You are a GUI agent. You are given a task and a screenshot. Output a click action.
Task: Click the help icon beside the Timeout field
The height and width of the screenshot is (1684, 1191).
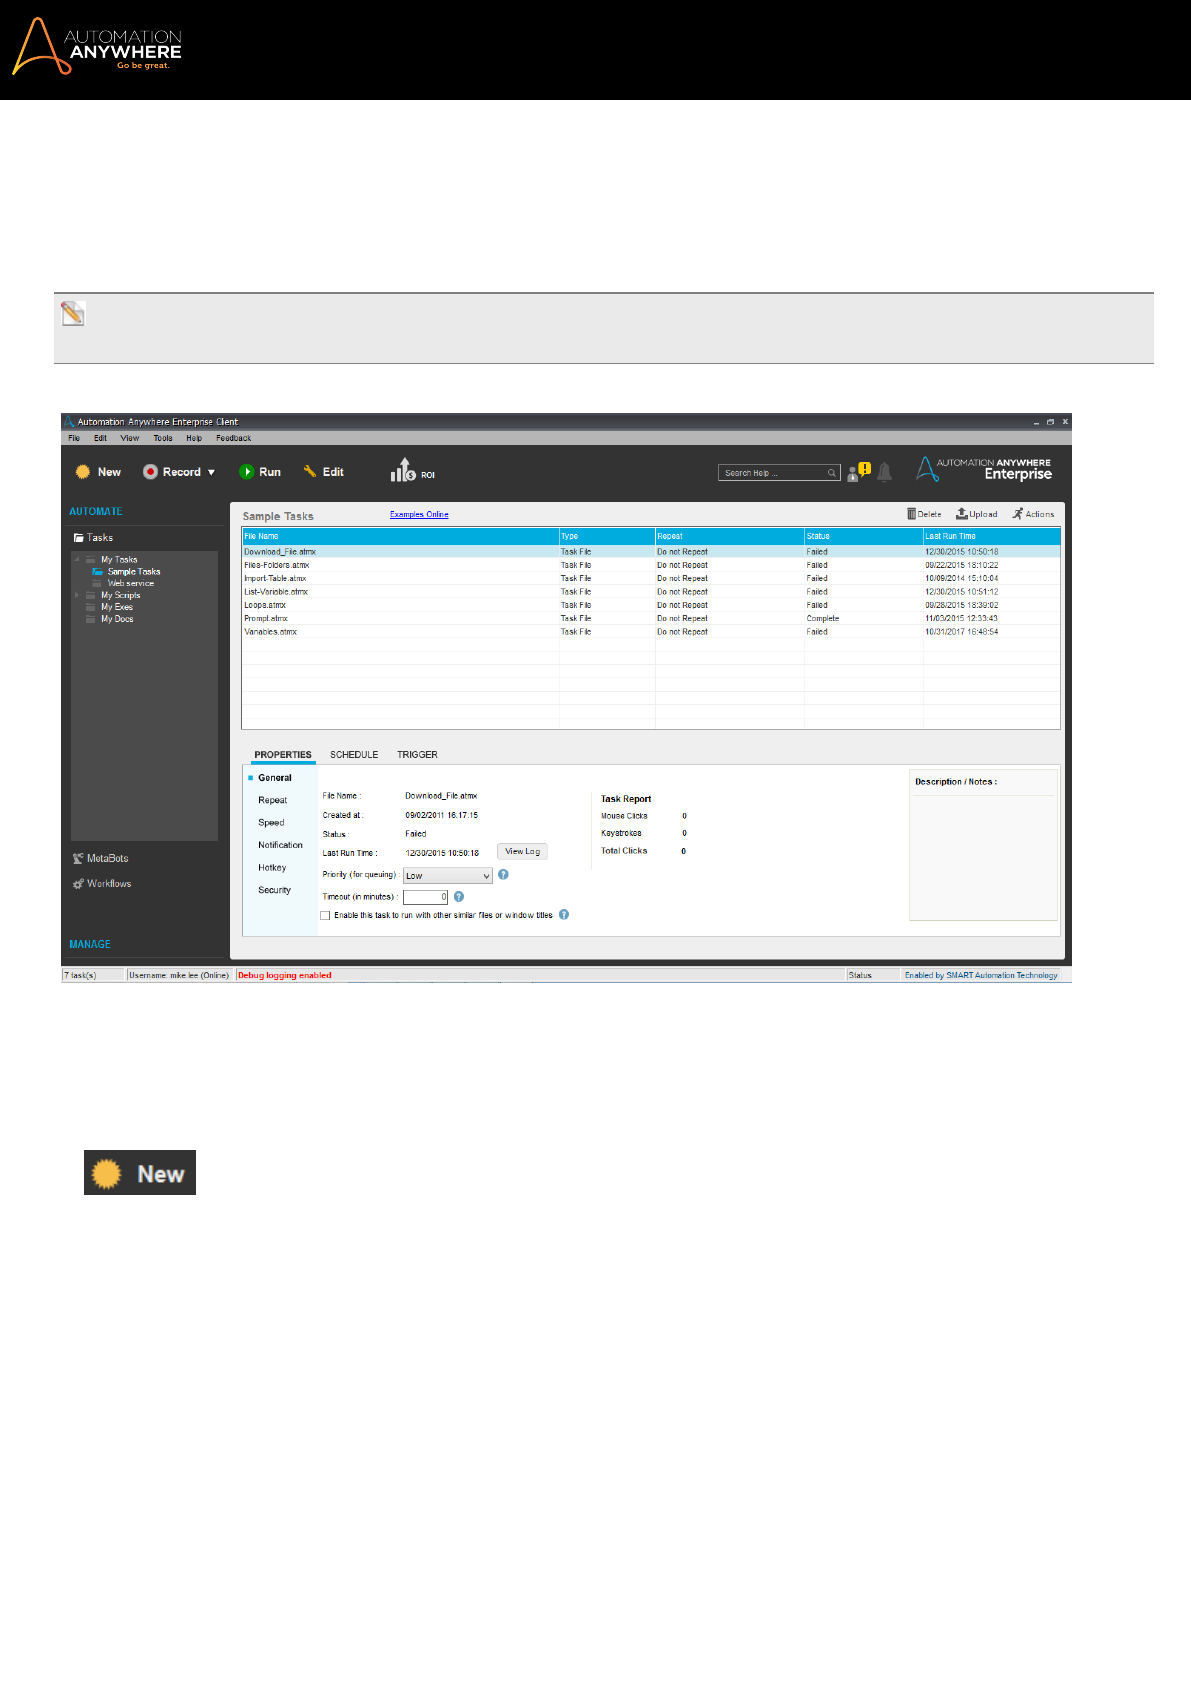(459, 897)
